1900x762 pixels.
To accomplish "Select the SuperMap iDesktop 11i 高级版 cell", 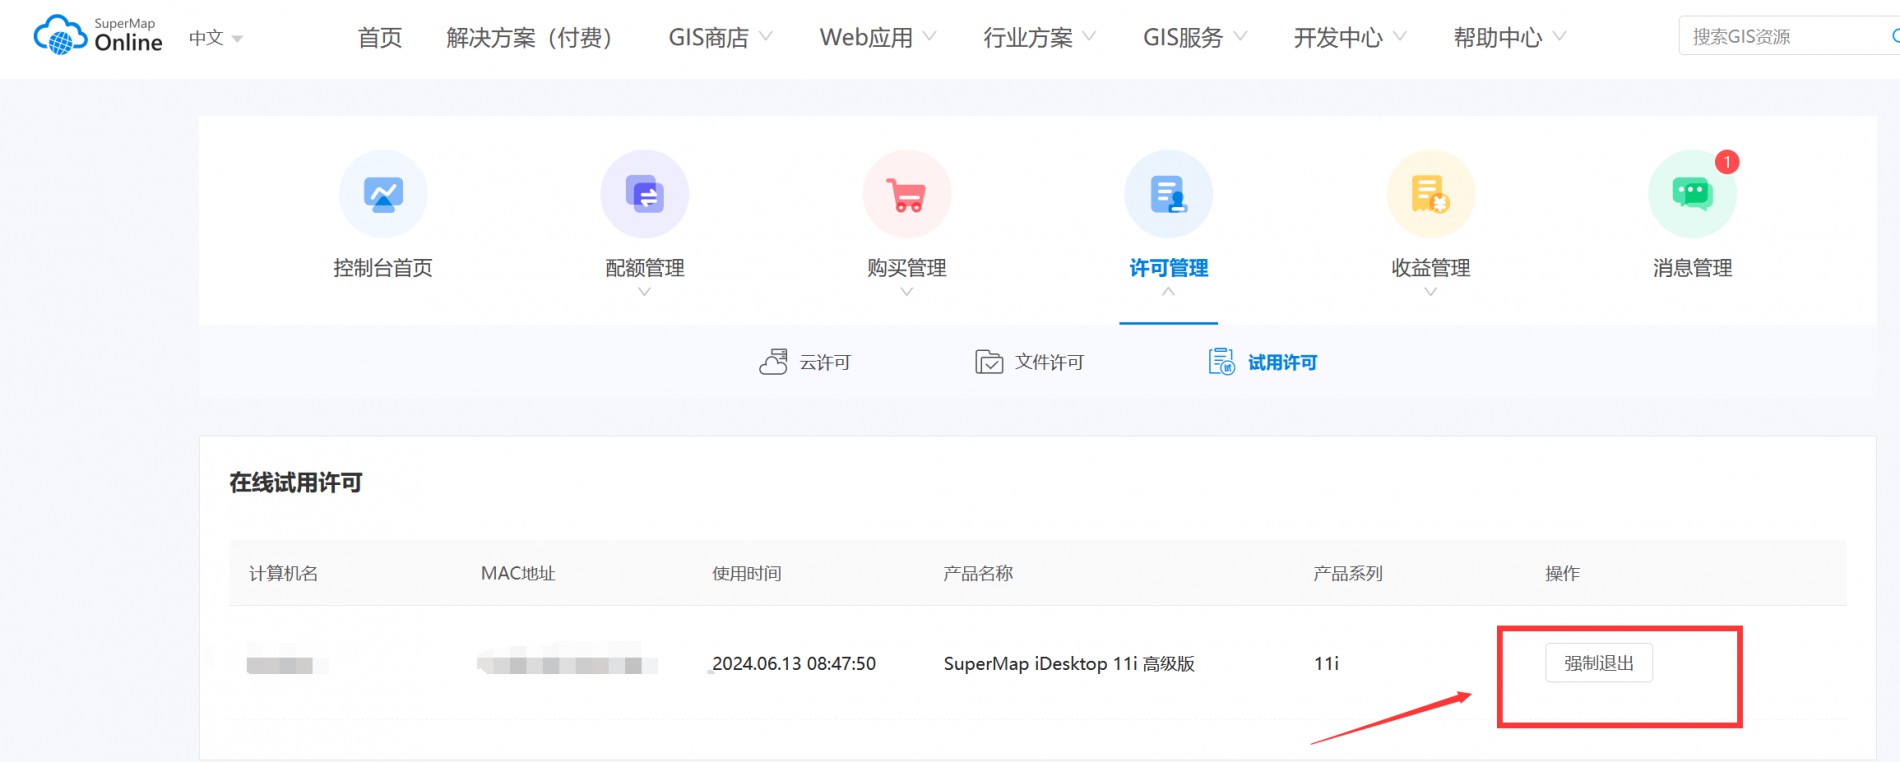I will click(1069, 663).
